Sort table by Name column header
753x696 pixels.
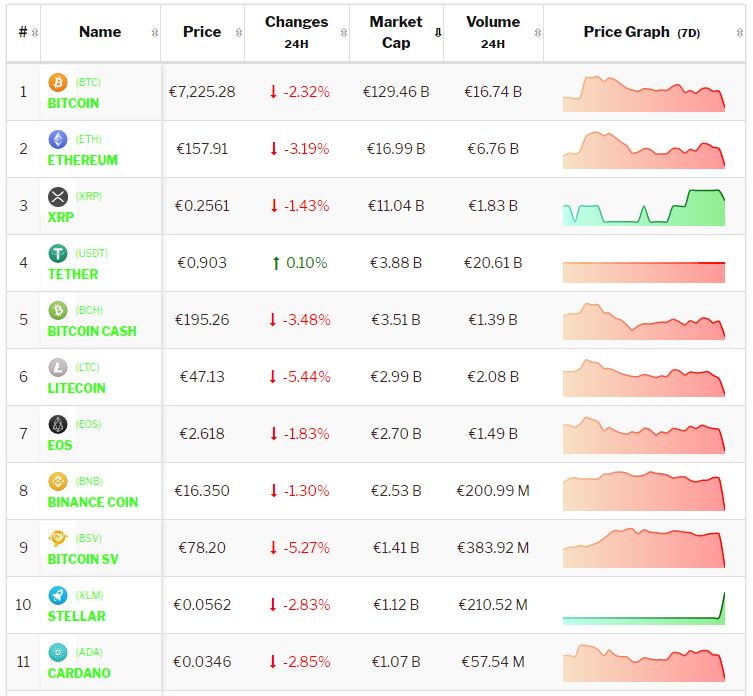click(x=100, y=32)
